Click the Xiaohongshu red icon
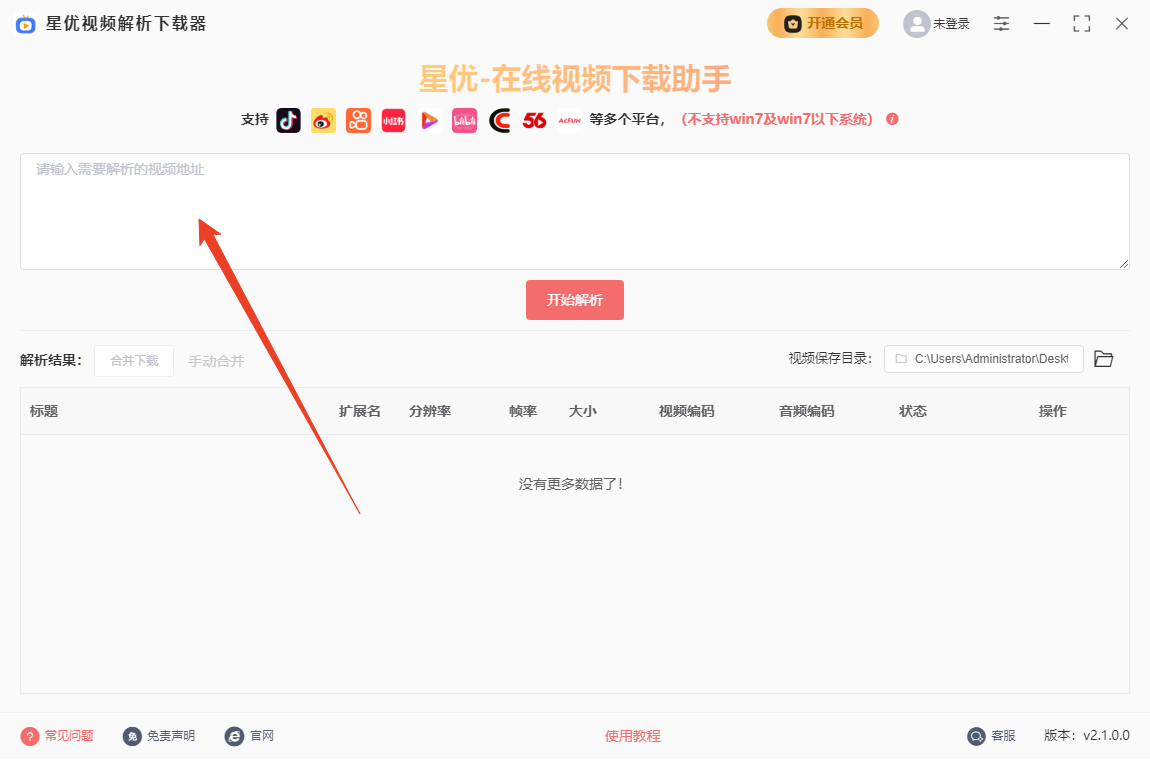 393,120
